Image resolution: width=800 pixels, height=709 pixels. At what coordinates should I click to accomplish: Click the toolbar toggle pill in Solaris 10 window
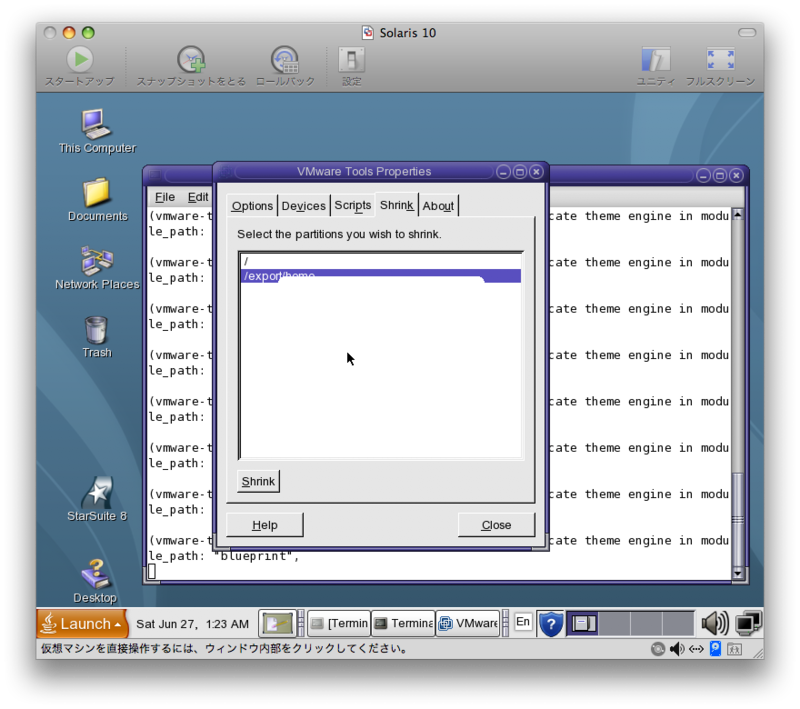(x=747, y=33)
